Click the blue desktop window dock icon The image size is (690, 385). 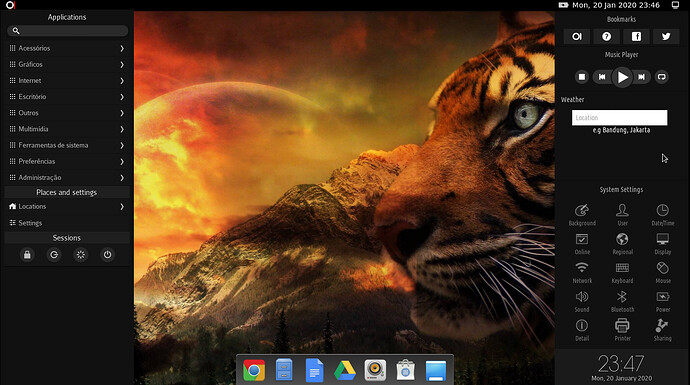(436, 370)
